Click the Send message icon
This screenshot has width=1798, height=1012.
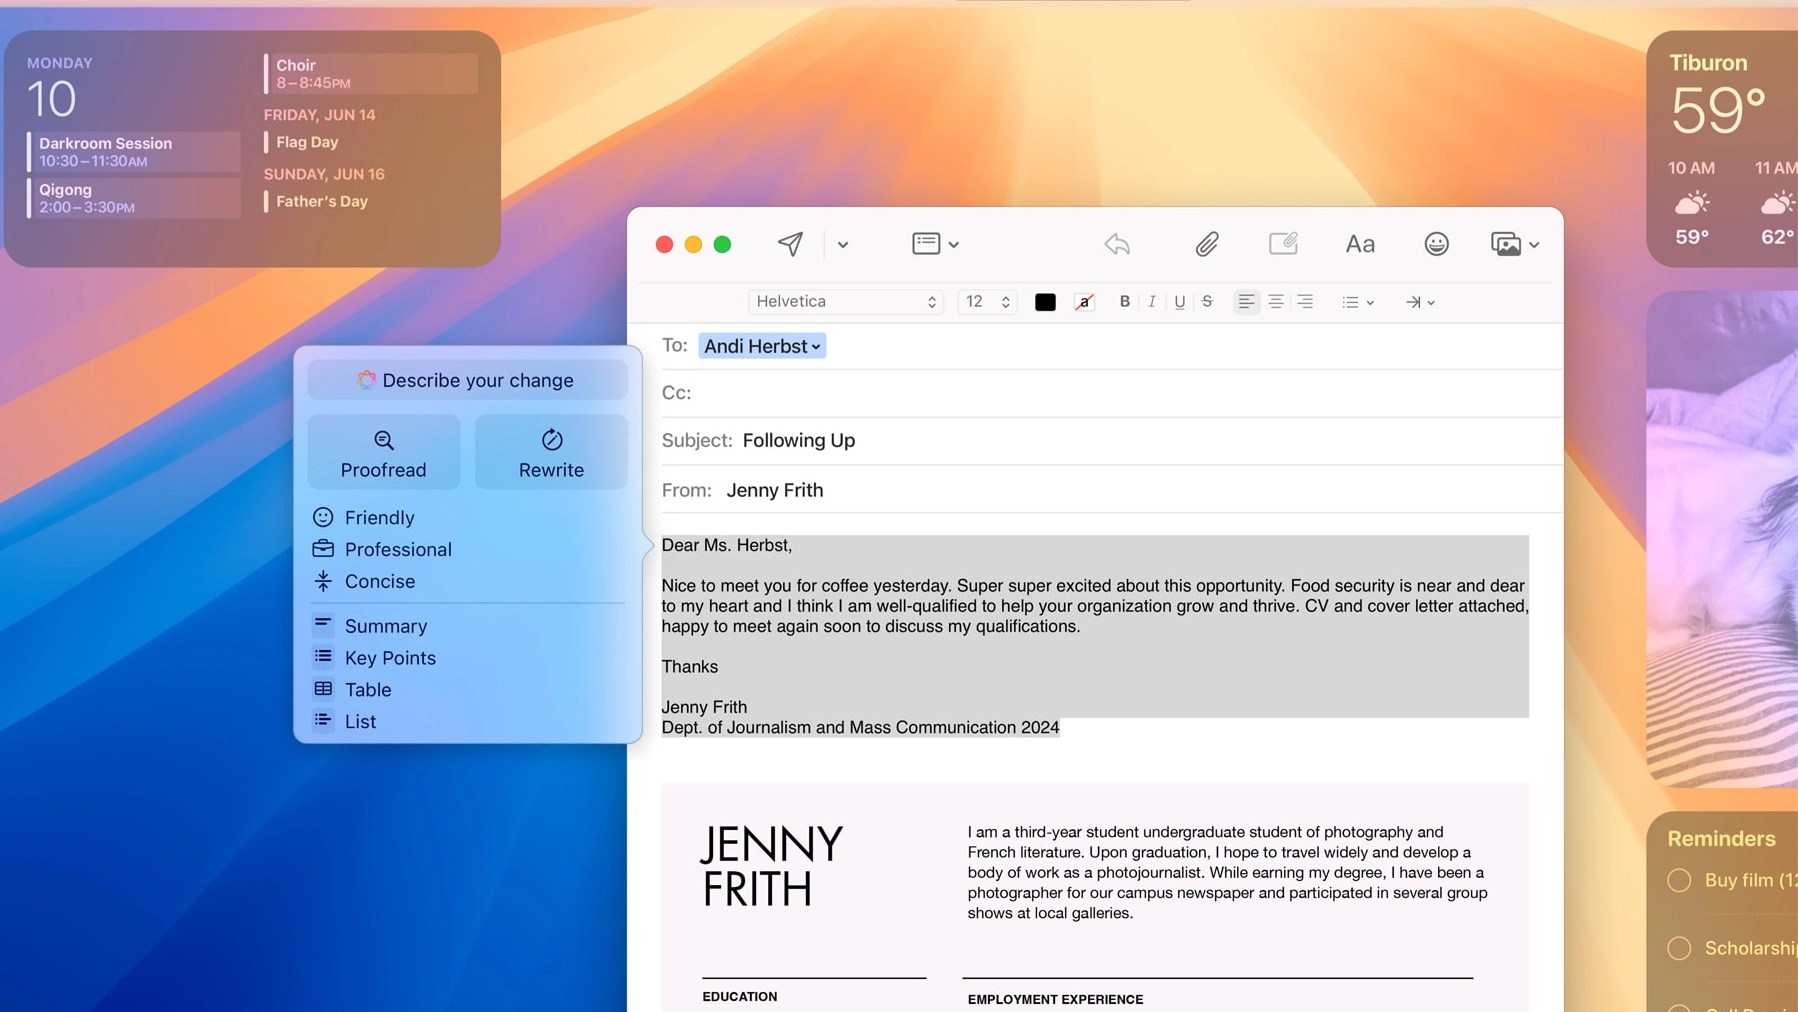789,244
